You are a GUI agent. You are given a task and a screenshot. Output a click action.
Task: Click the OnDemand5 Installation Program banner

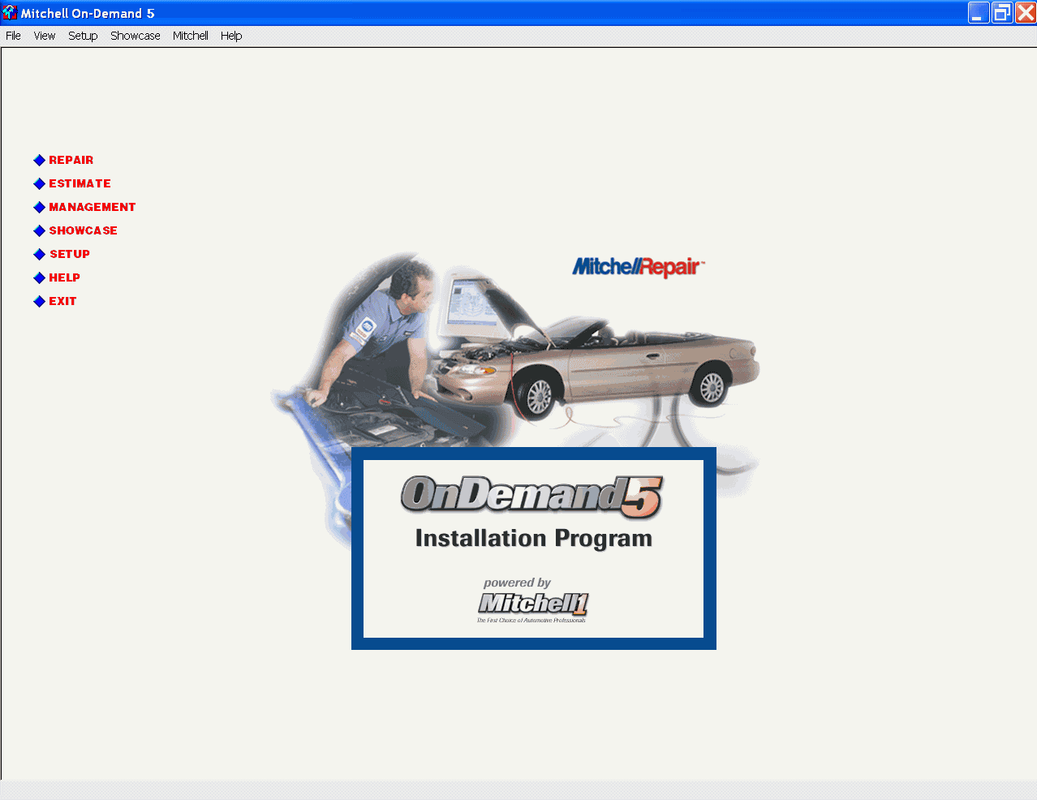(533, 548)
